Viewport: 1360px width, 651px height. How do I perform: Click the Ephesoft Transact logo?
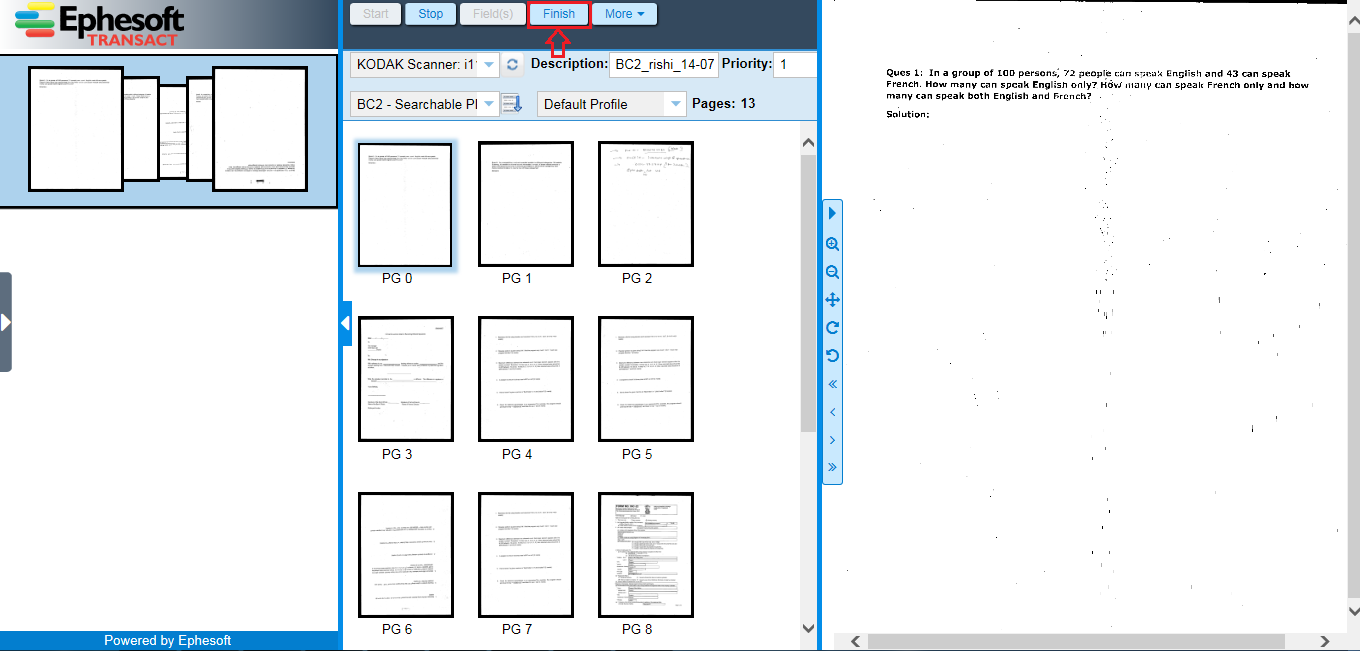click(100, 24)
